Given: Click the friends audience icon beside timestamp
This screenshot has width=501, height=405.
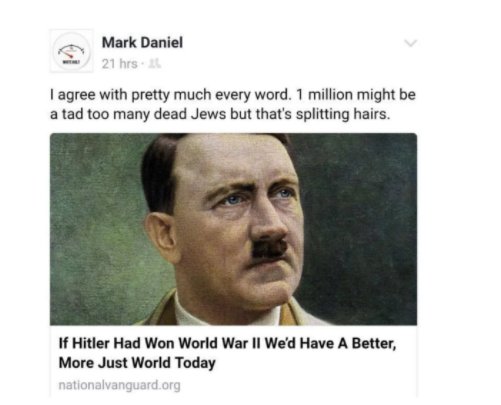Looking at the screenshot, I should point(156,63).
